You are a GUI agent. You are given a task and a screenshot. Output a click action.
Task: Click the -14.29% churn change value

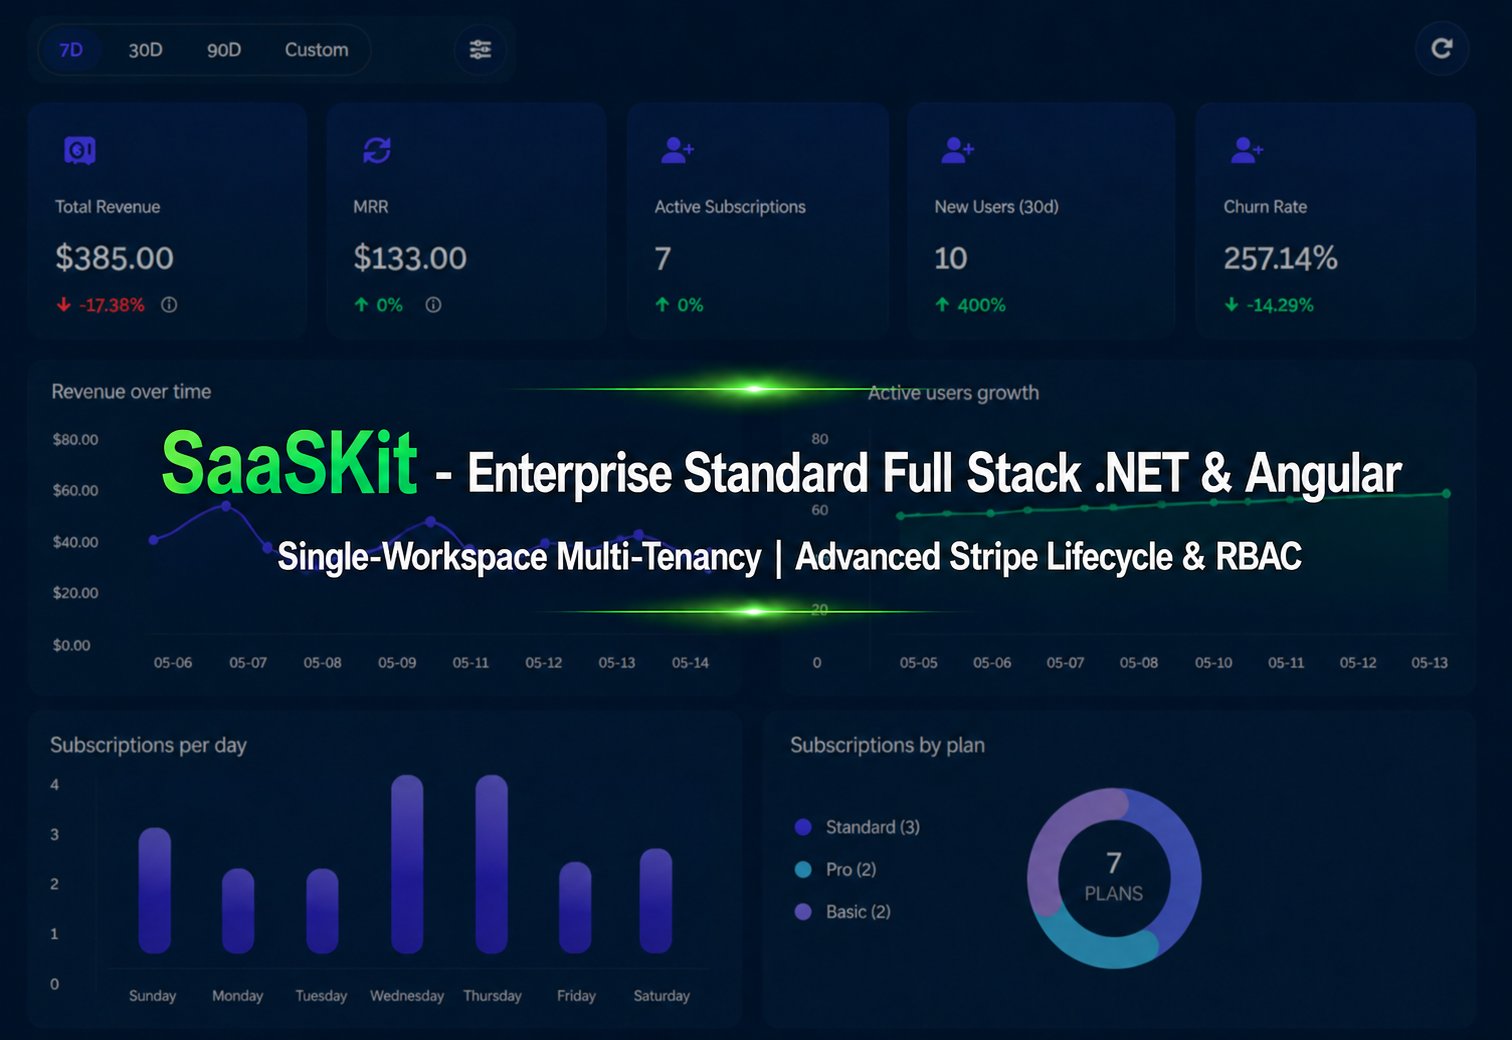(1279, 305)
